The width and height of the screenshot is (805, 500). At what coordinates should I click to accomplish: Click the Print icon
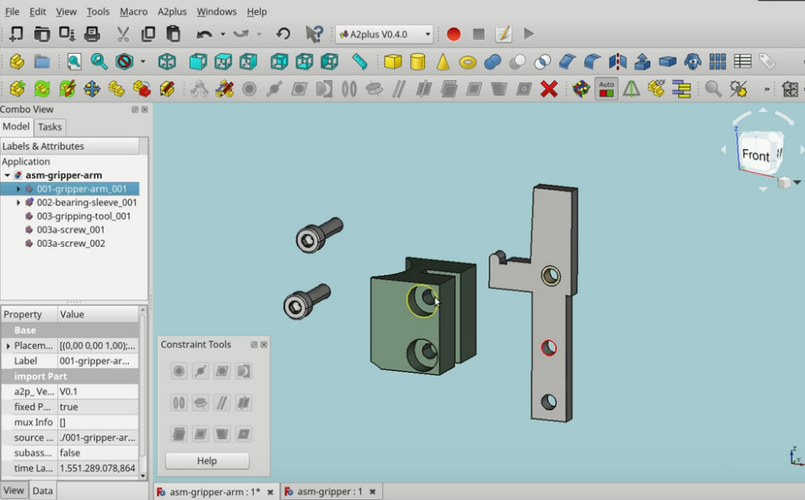click(92, 34)
